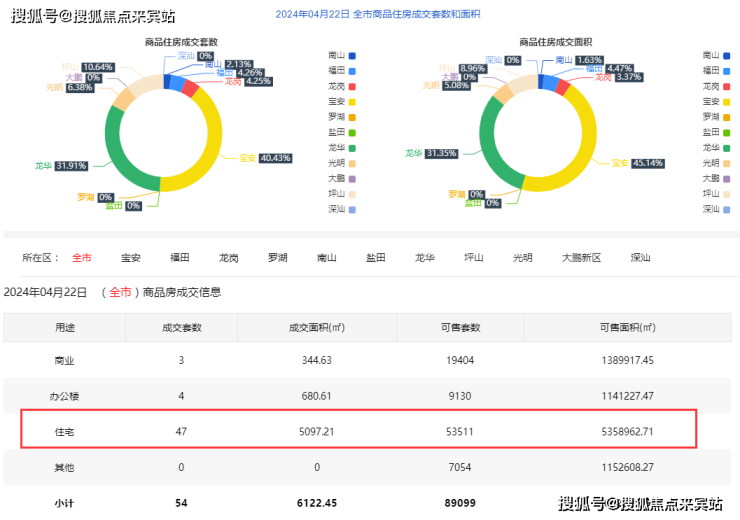
Task: Toggle 福田 legend swatch in 成交面积 chart
Action: click(727, 71)
